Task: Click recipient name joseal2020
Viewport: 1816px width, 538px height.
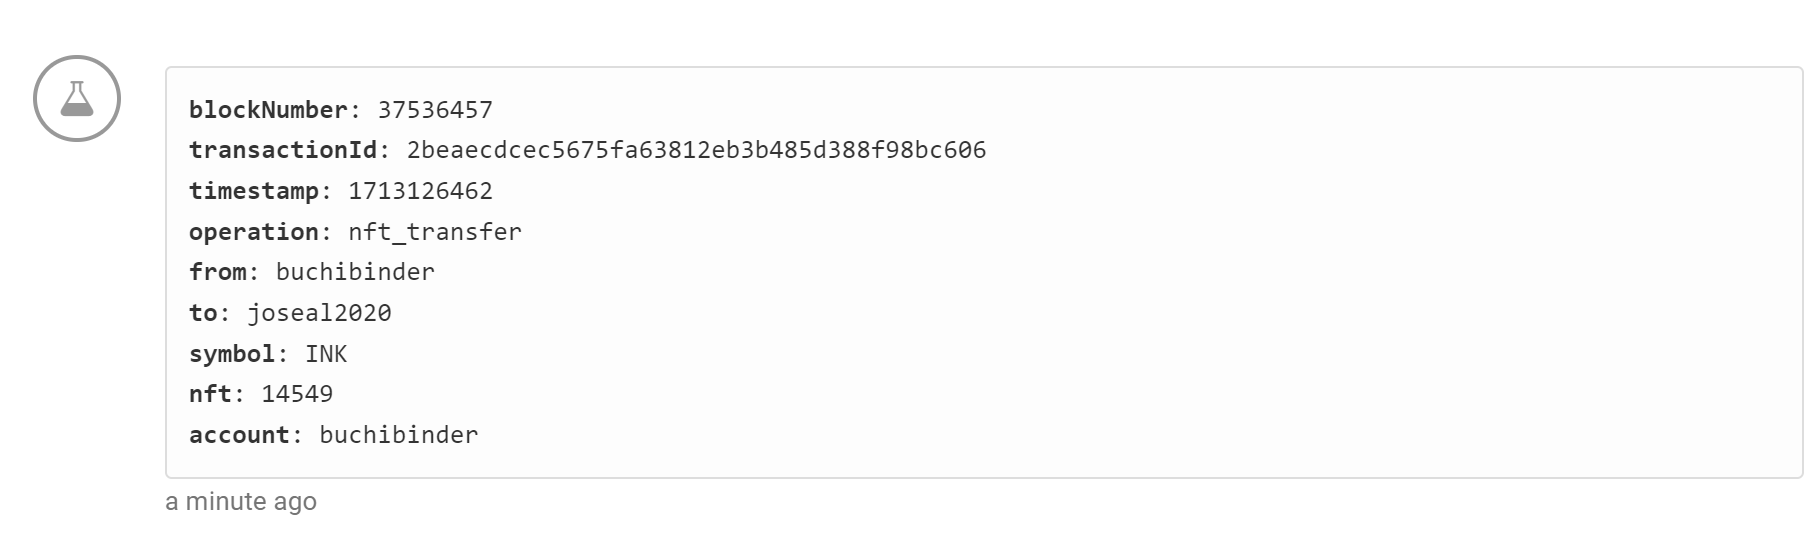Action: tap(319, 313)
